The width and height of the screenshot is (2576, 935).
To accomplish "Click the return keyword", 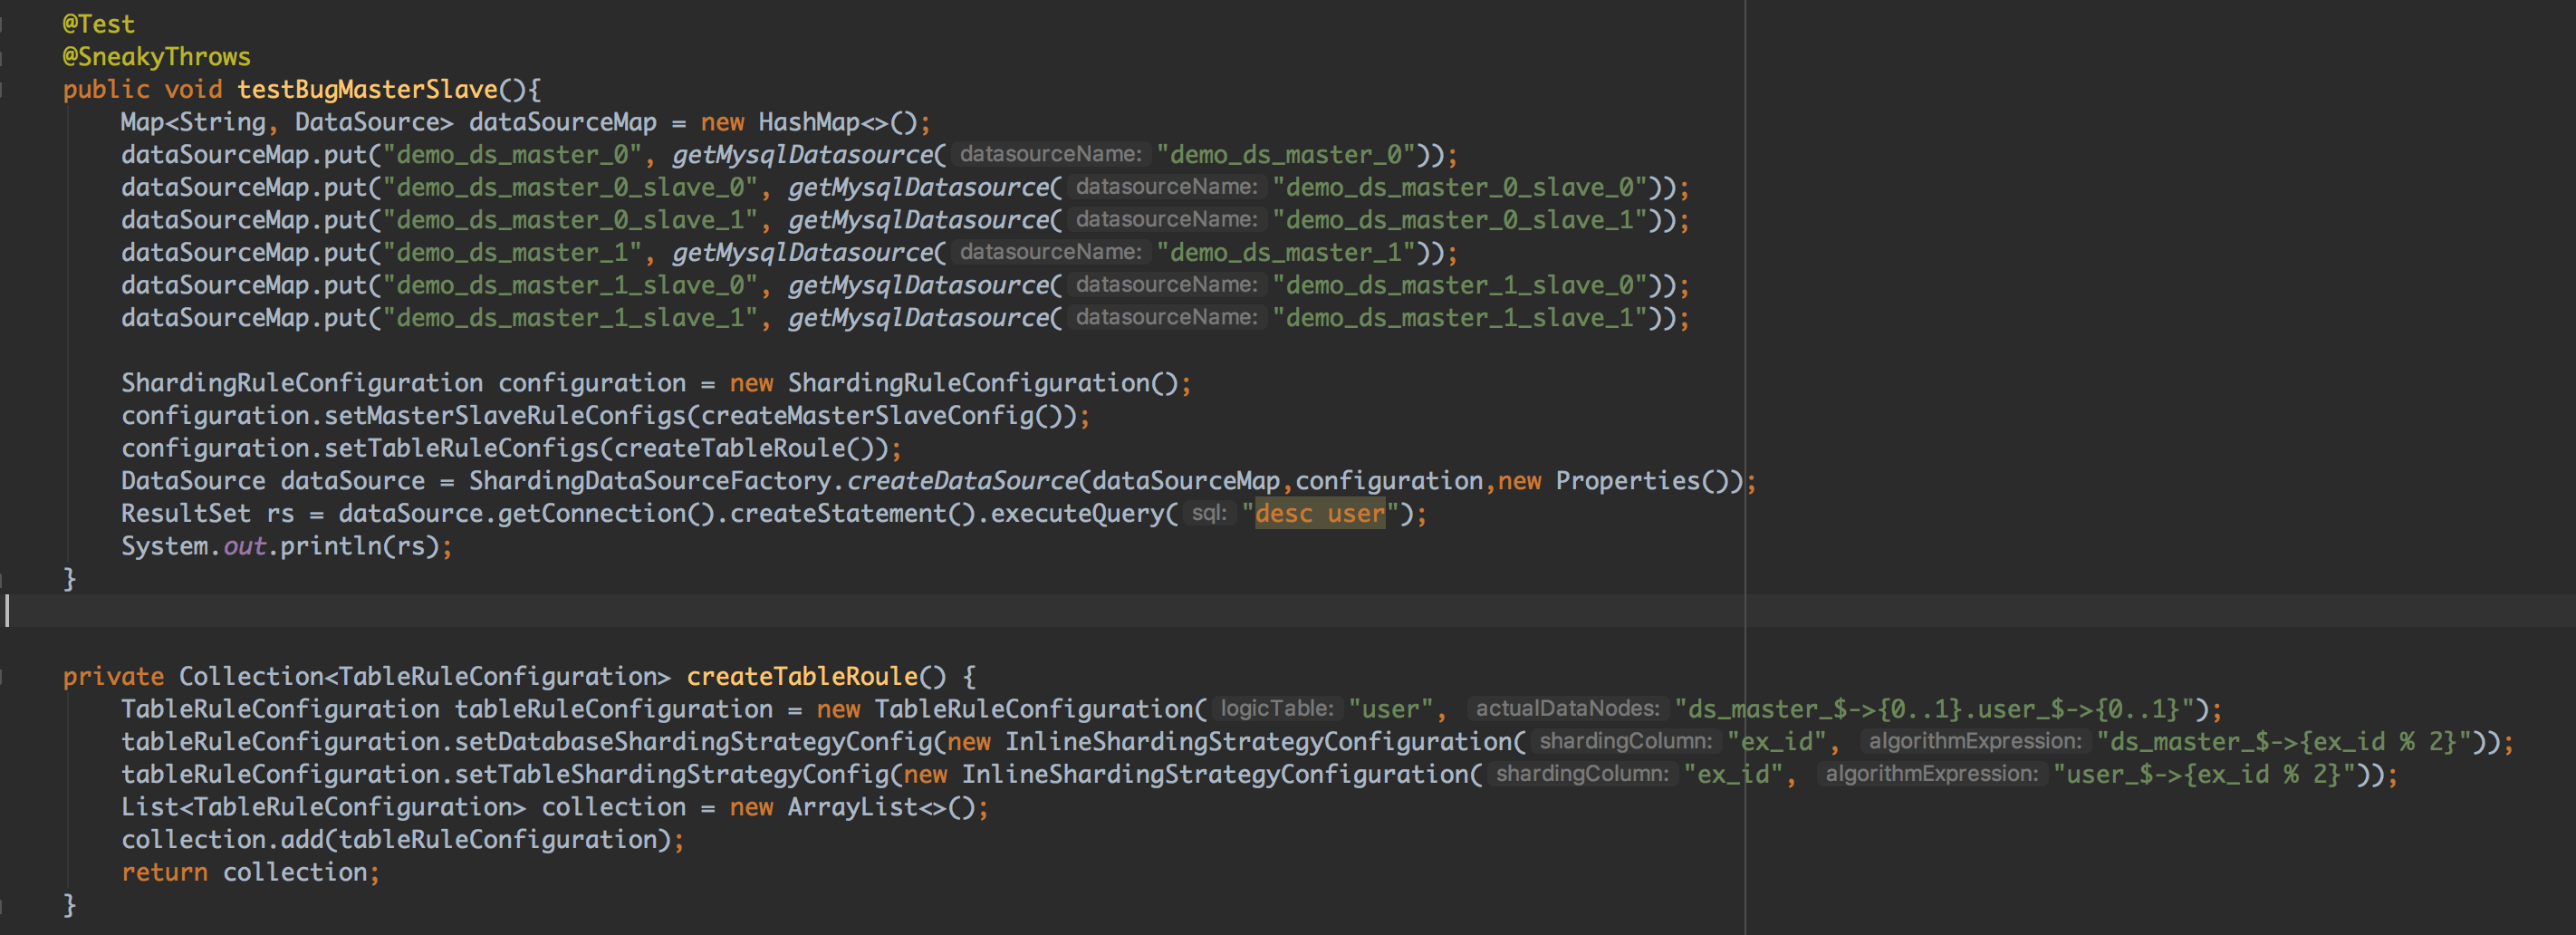I will [x=164, y=872].
